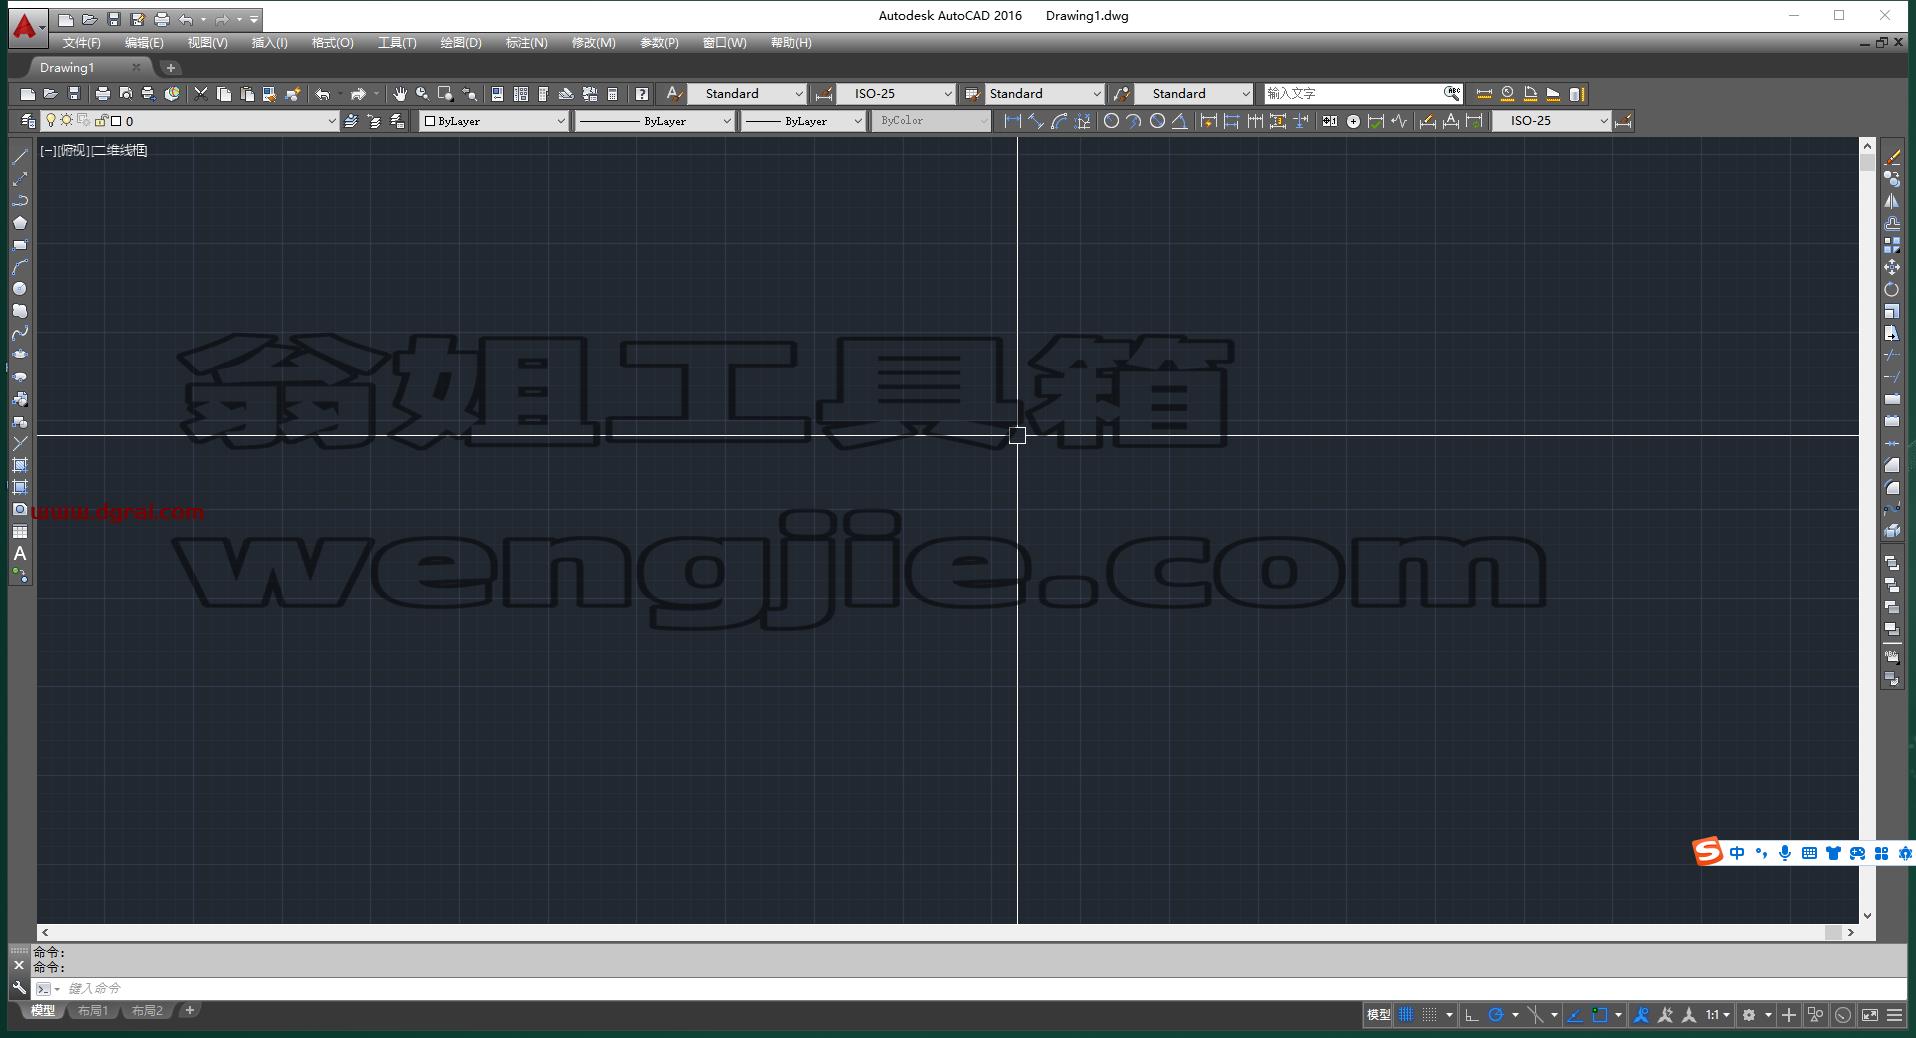
Task: Click the Customization menu icon in status bar
Action: [1894, 1015]
